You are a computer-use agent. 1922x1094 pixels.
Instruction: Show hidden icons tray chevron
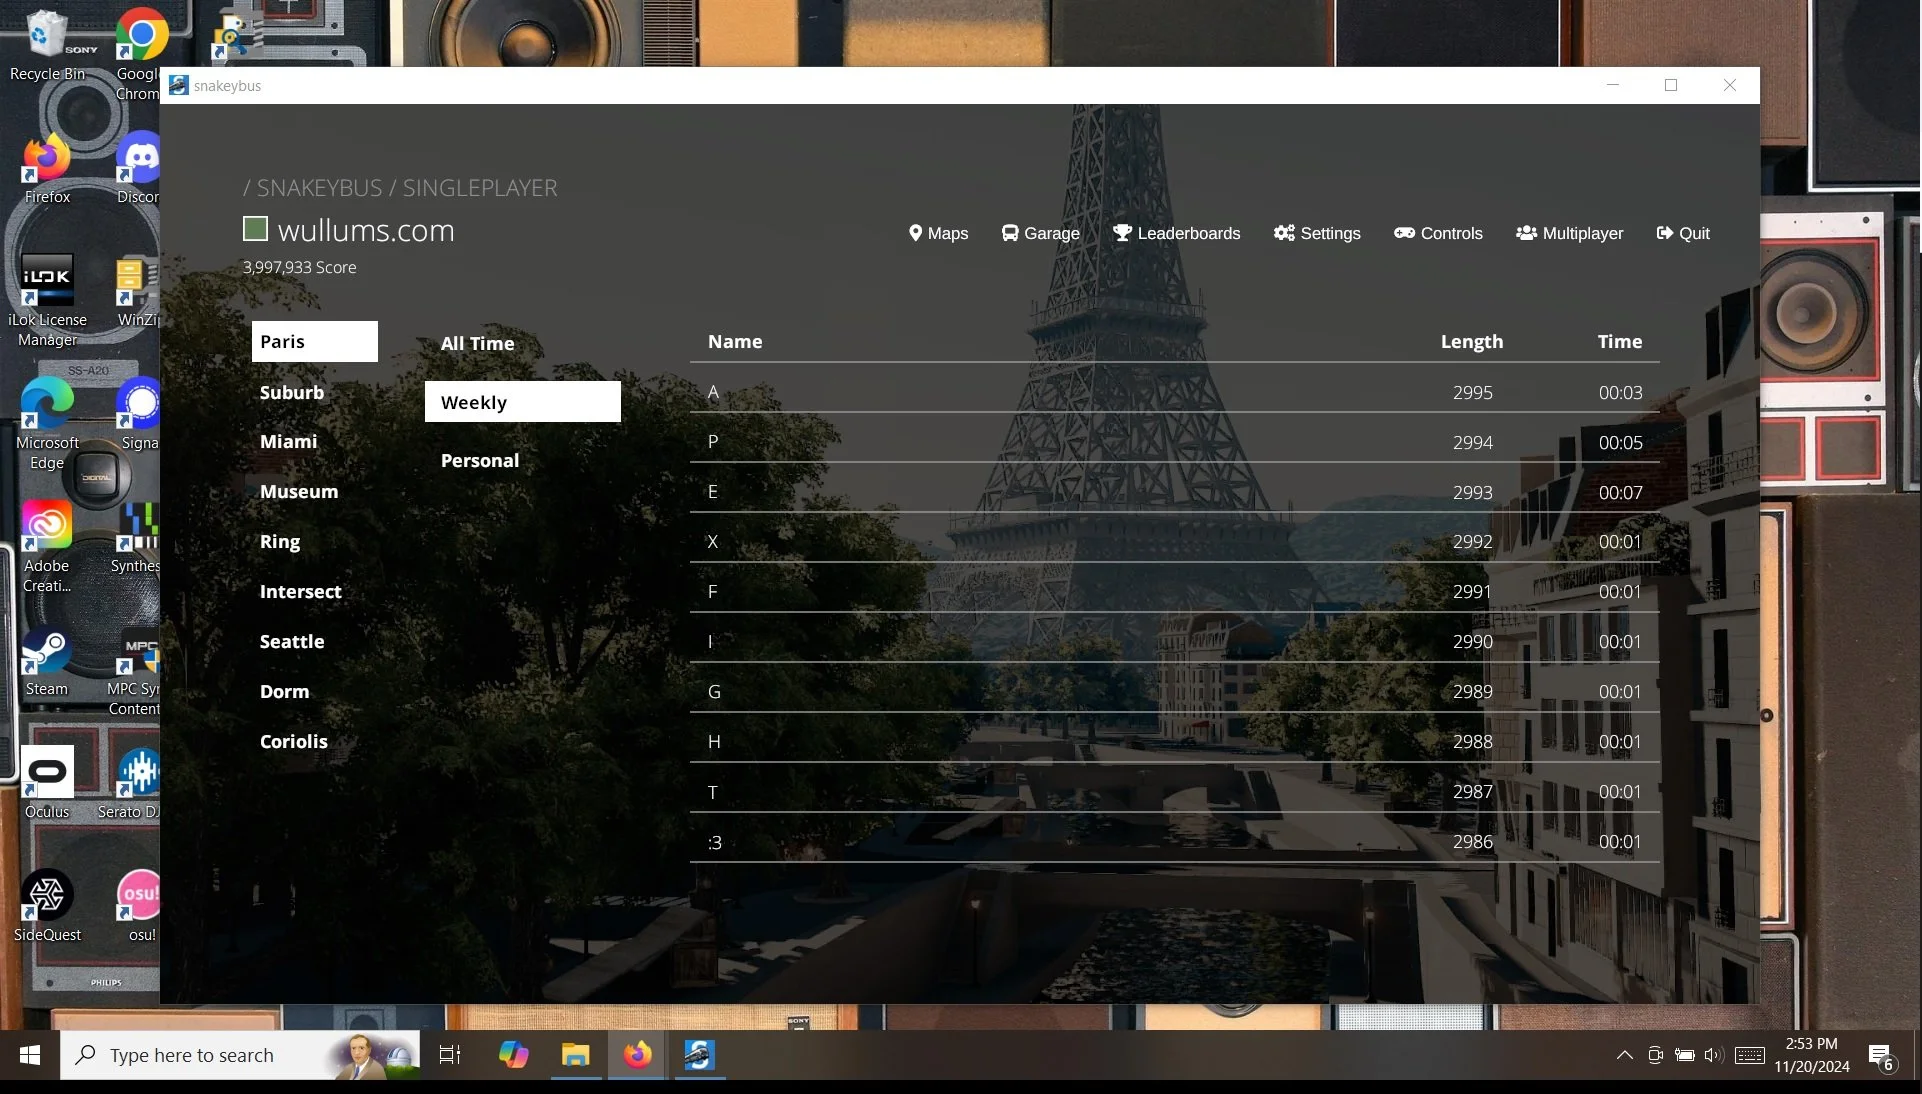pyautogui.click(x=1624, y=1055)
